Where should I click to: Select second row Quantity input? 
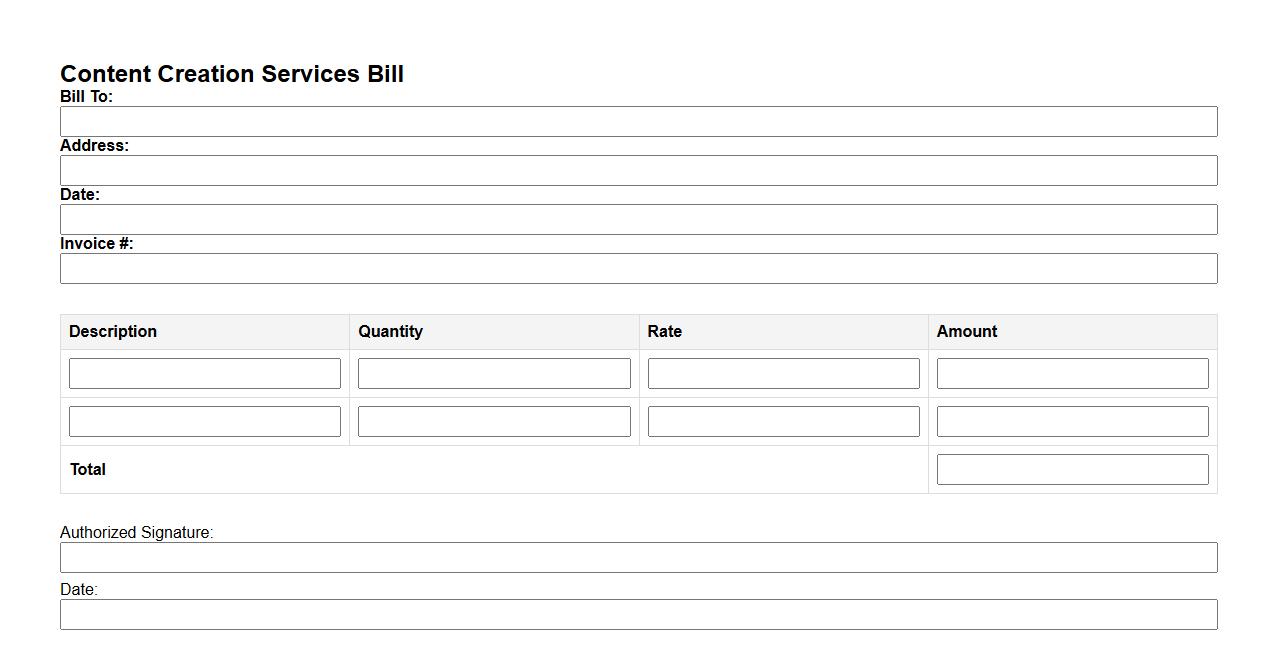click(x=494, y=422)
